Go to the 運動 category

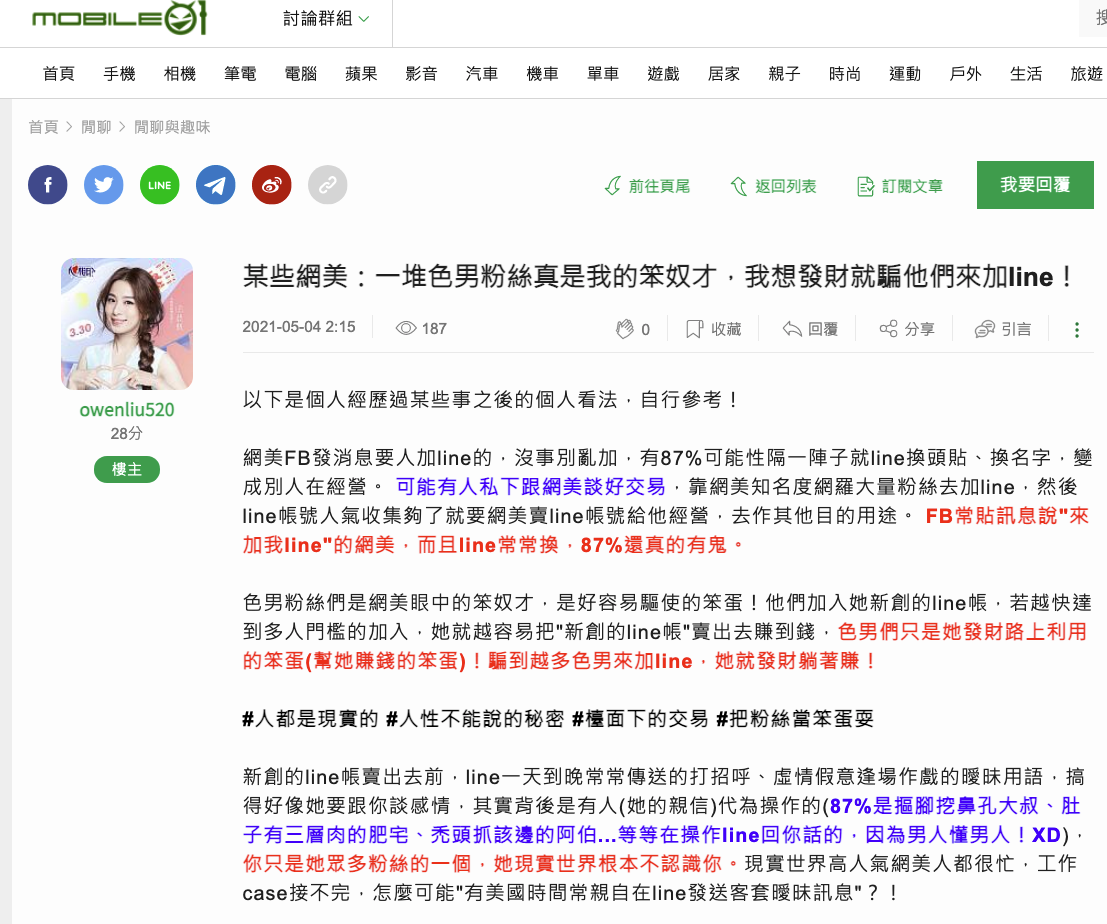point(905,73)
